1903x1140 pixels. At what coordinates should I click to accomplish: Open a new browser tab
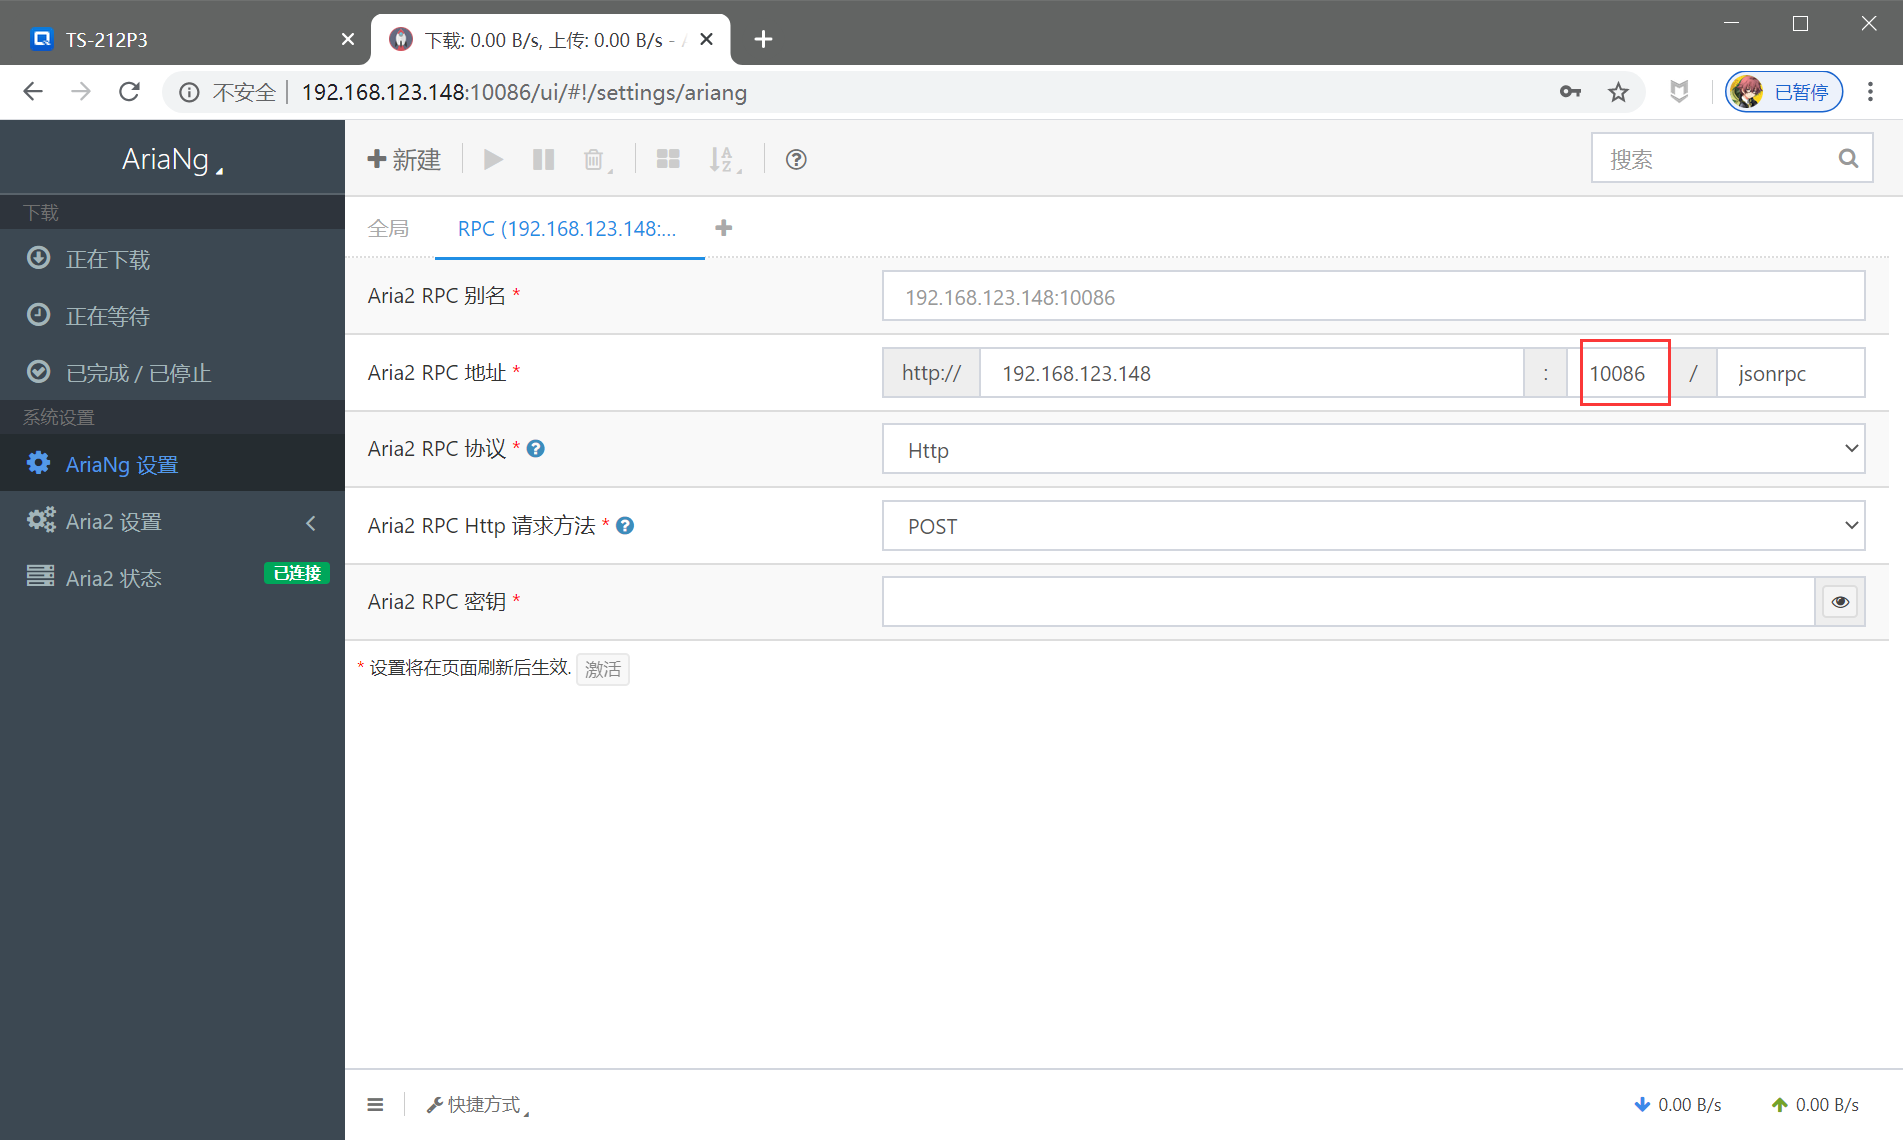(x=763, y=39)
